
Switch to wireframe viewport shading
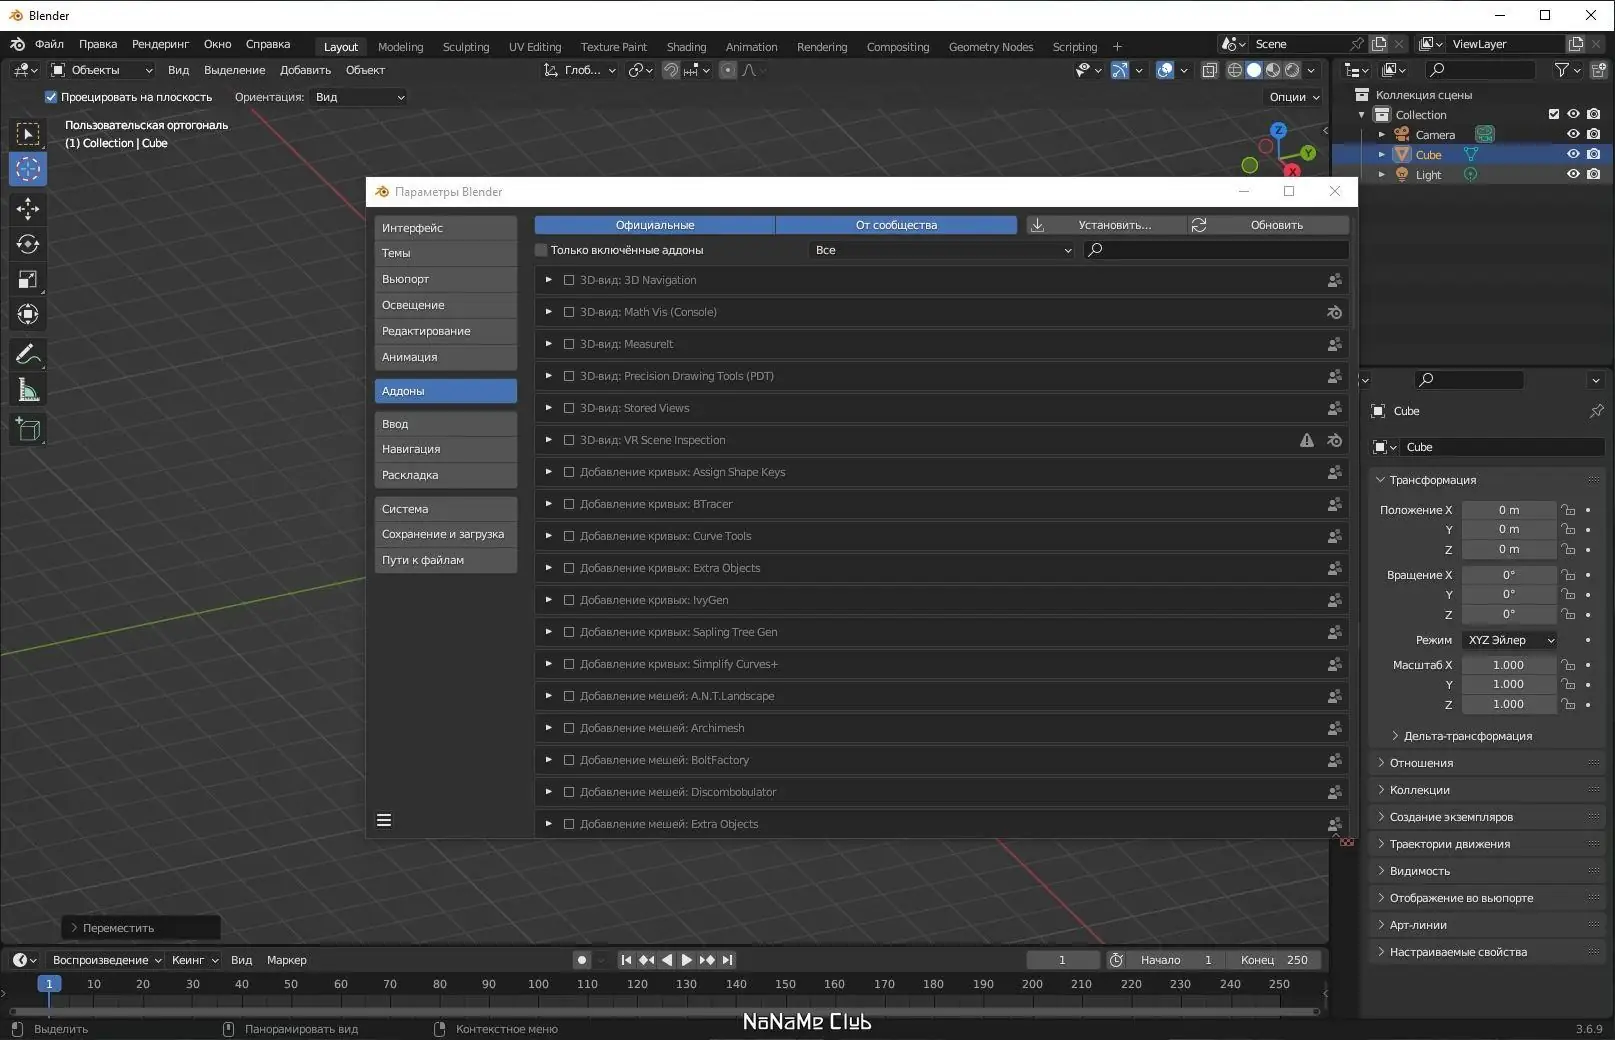(x=1235, y=70)
